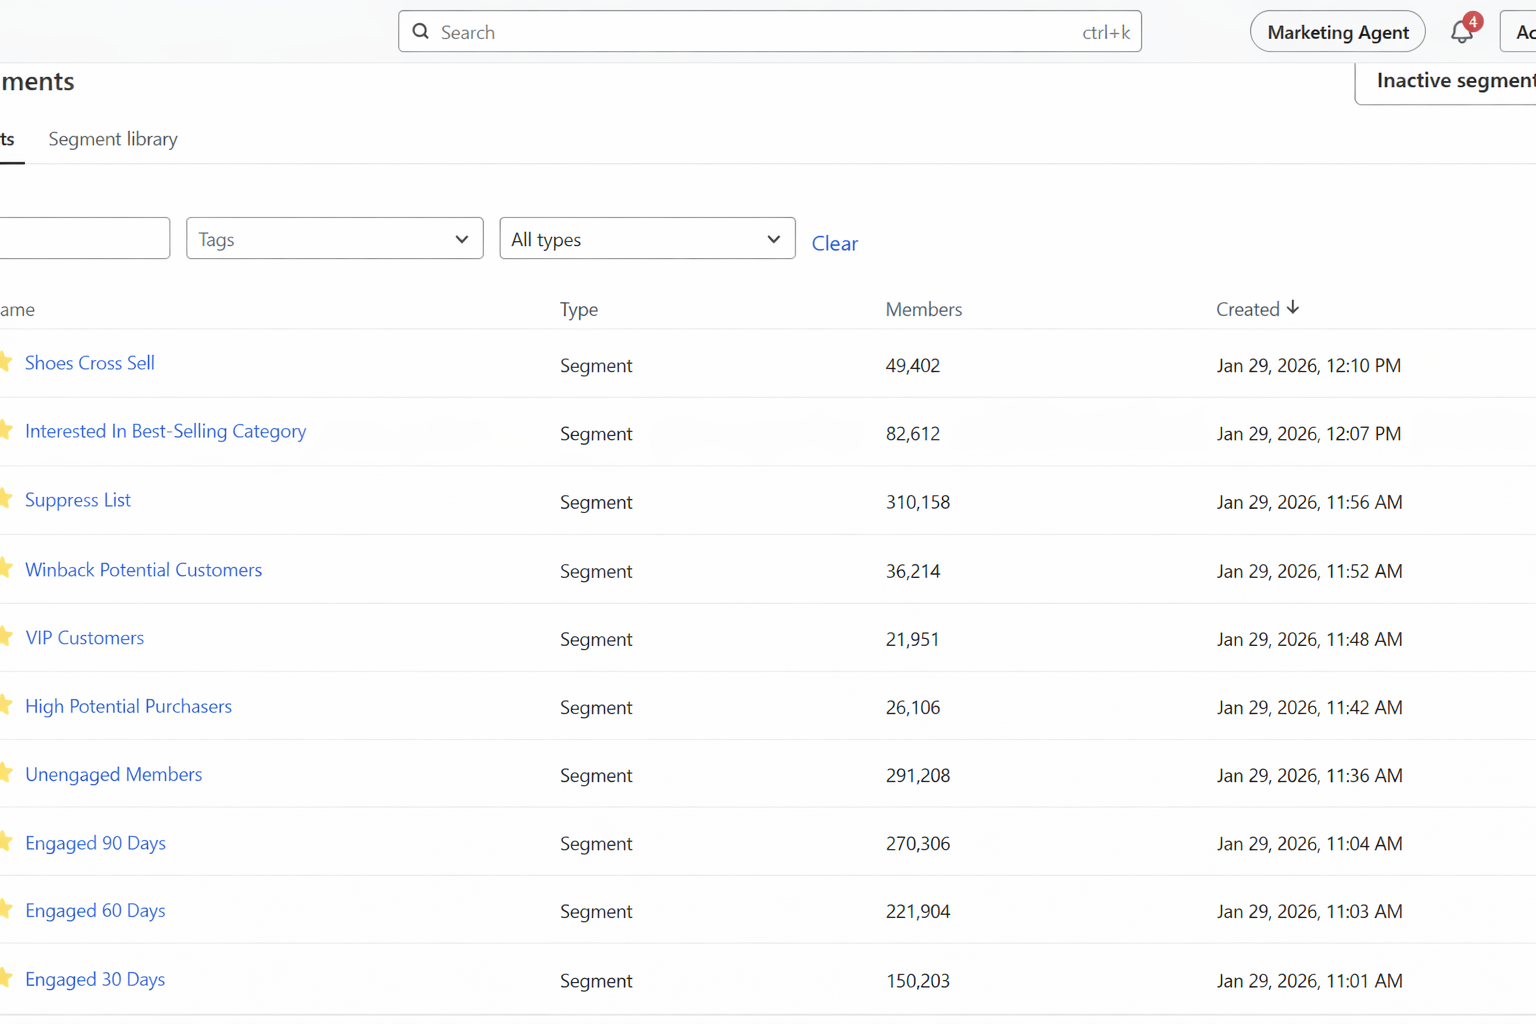Click the sort arrow on Created column

click(1294, 308)
